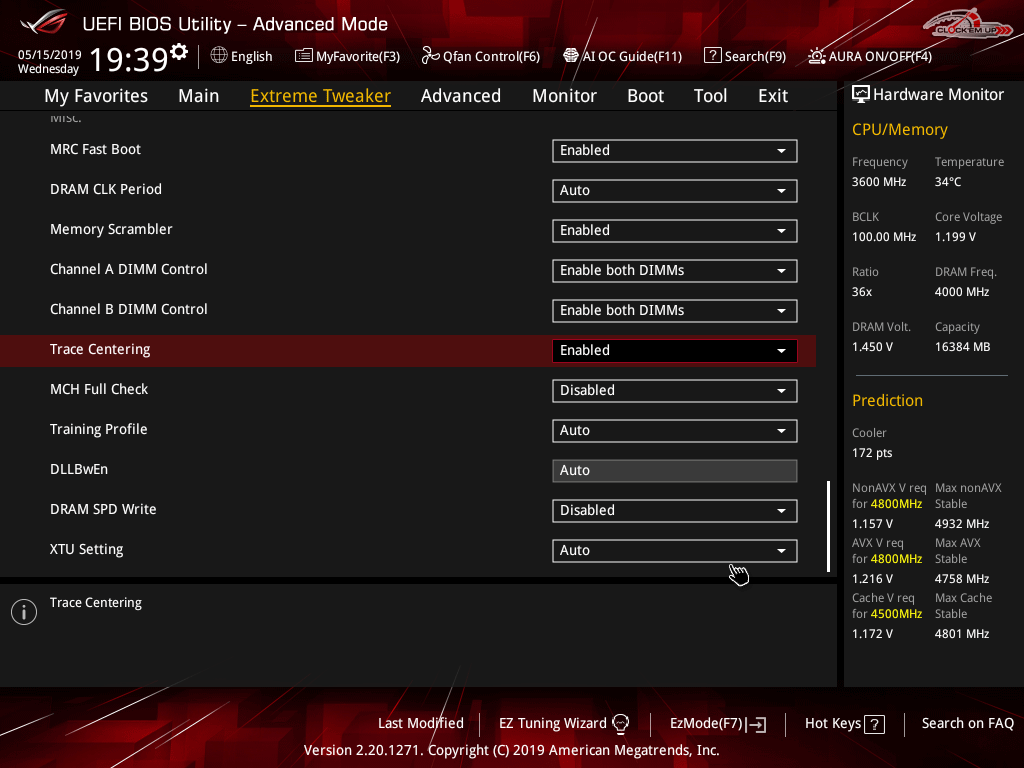Viewport: 1024px width, 768px height.
Task: Open the Monitor tab
Action: click(564, 96)
